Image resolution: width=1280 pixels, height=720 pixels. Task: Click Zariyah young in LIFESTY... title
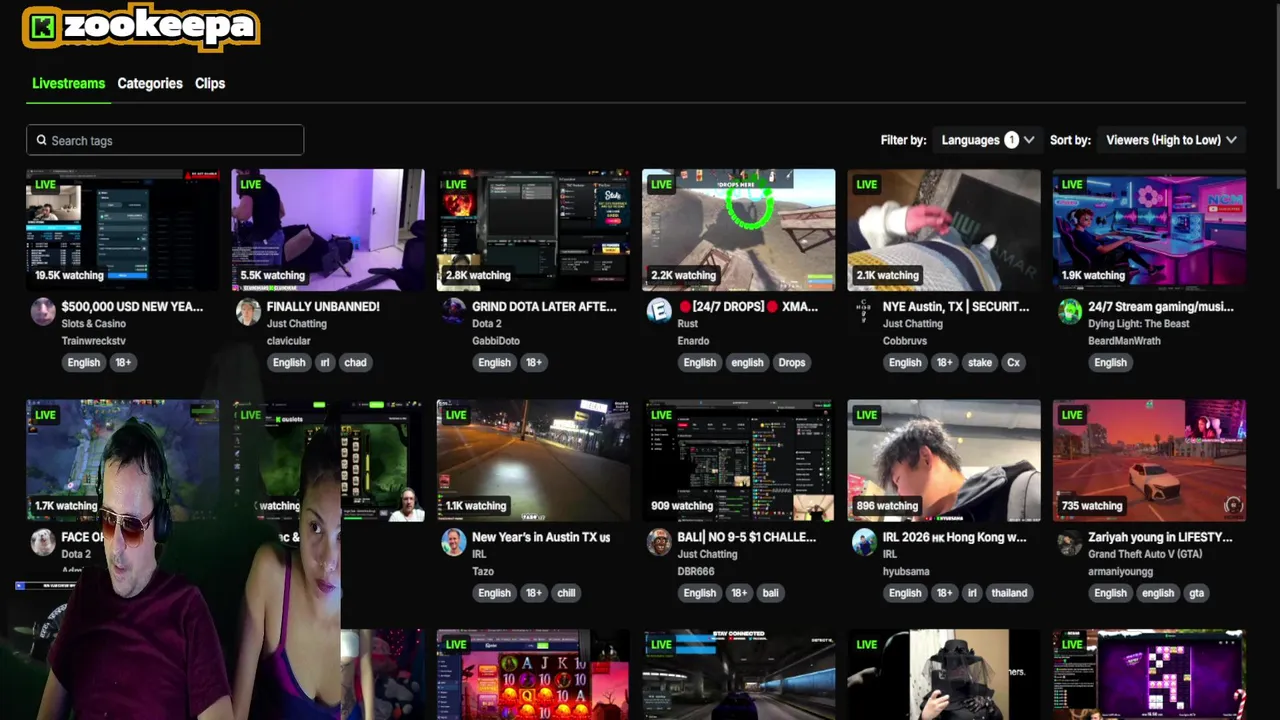coord(1160,537)
